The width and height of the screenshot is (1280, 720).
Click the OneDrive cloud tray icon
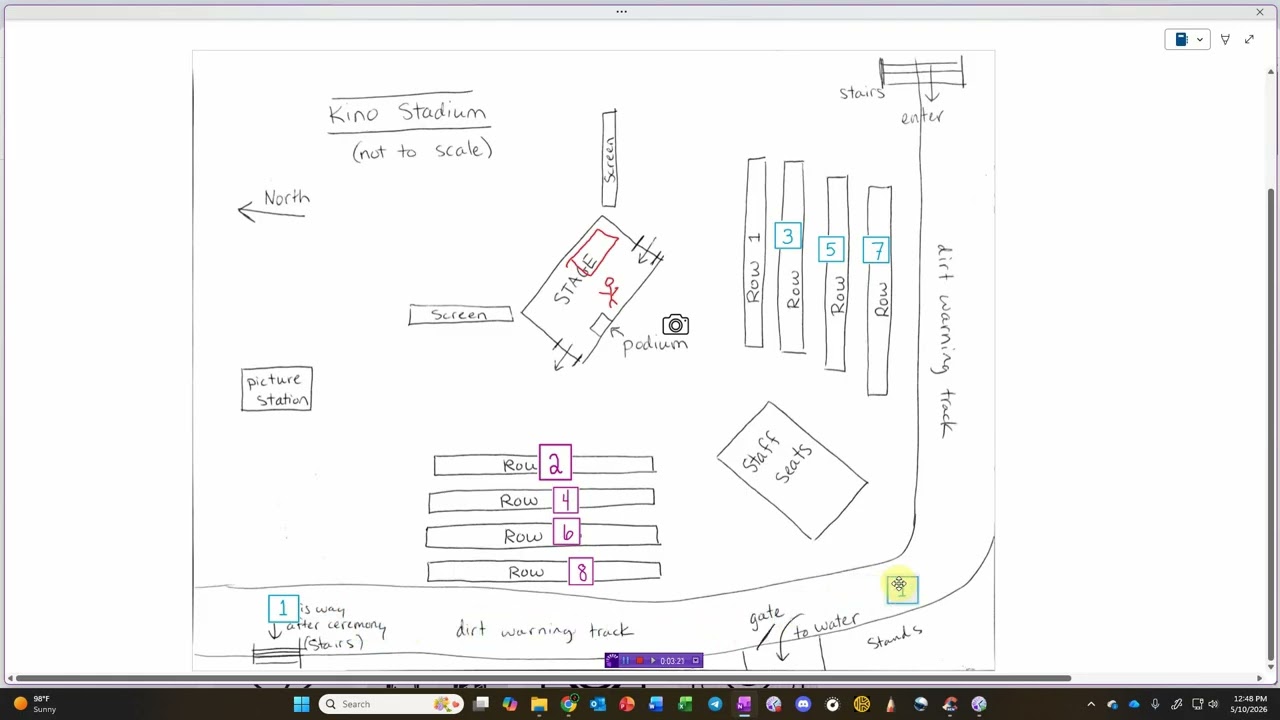(1133, 704)
